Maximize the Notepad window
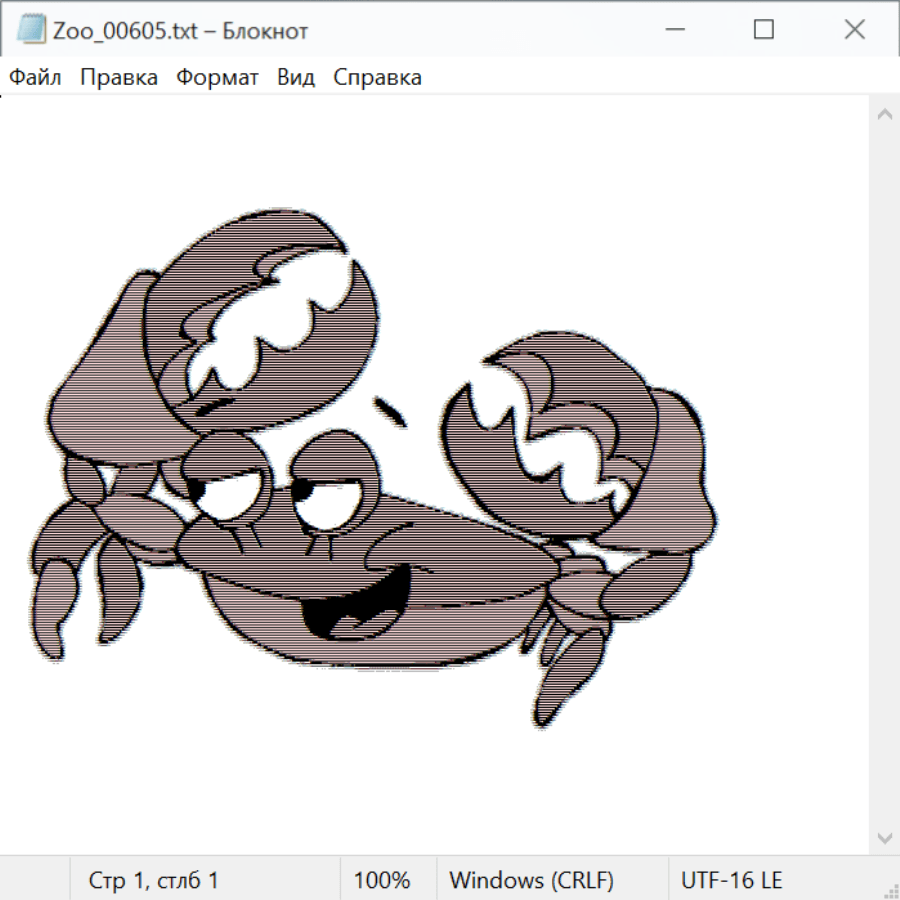900x900 pixels. (764, 30)
